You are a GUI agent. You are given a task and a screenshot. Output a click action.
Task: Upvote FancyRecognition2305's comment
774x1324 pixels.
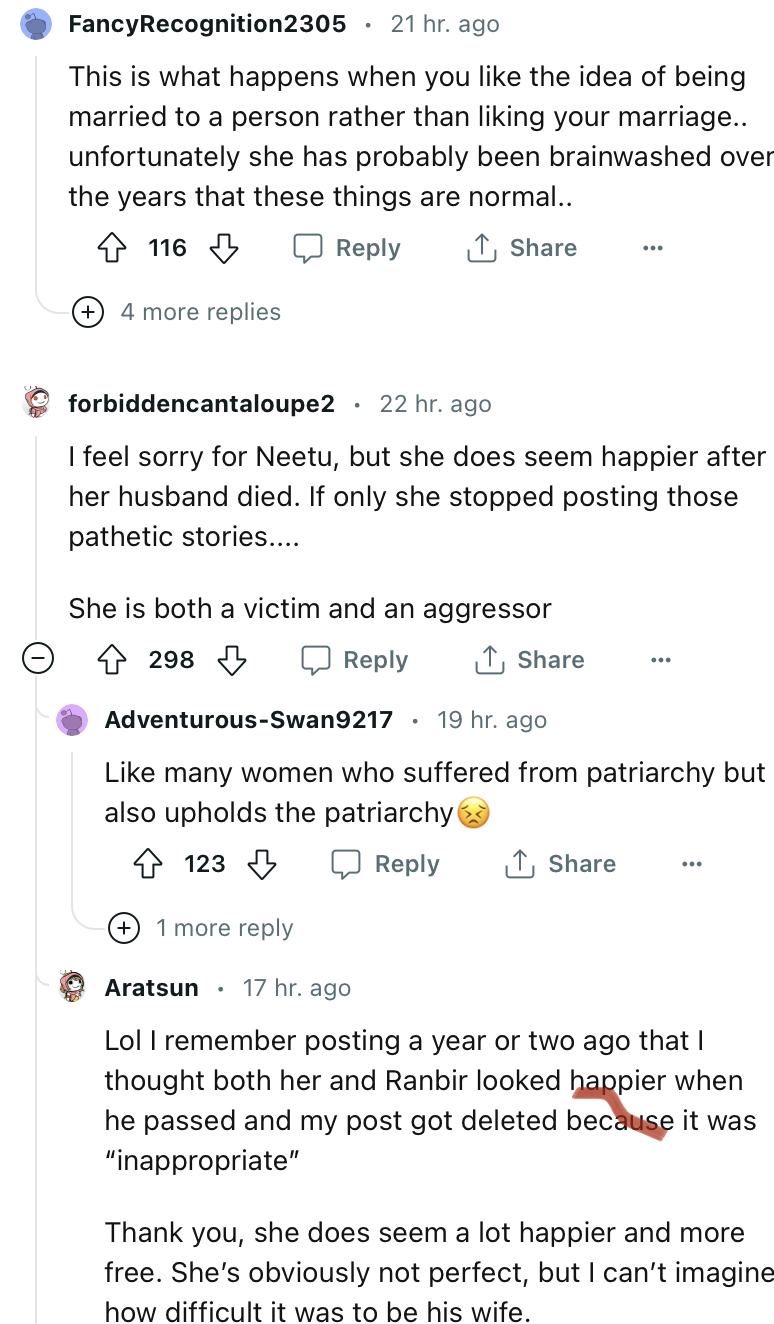pos(113,248)
